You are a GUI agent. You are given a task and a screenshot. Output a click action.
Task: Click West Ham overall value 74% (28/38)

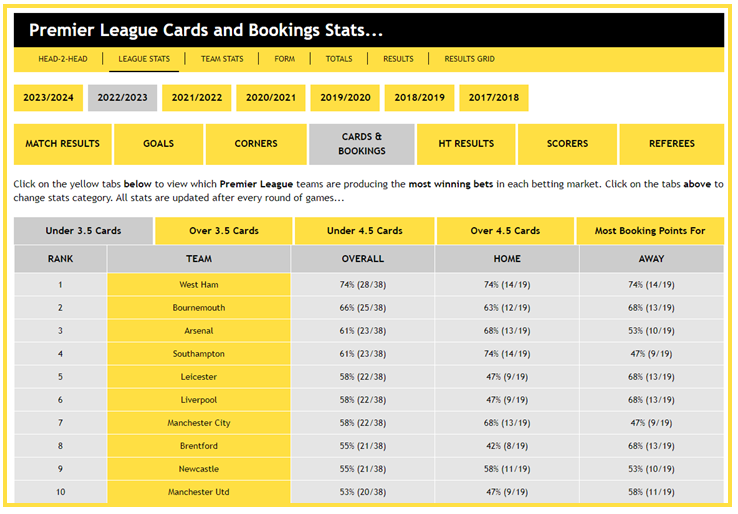(362, 285)
